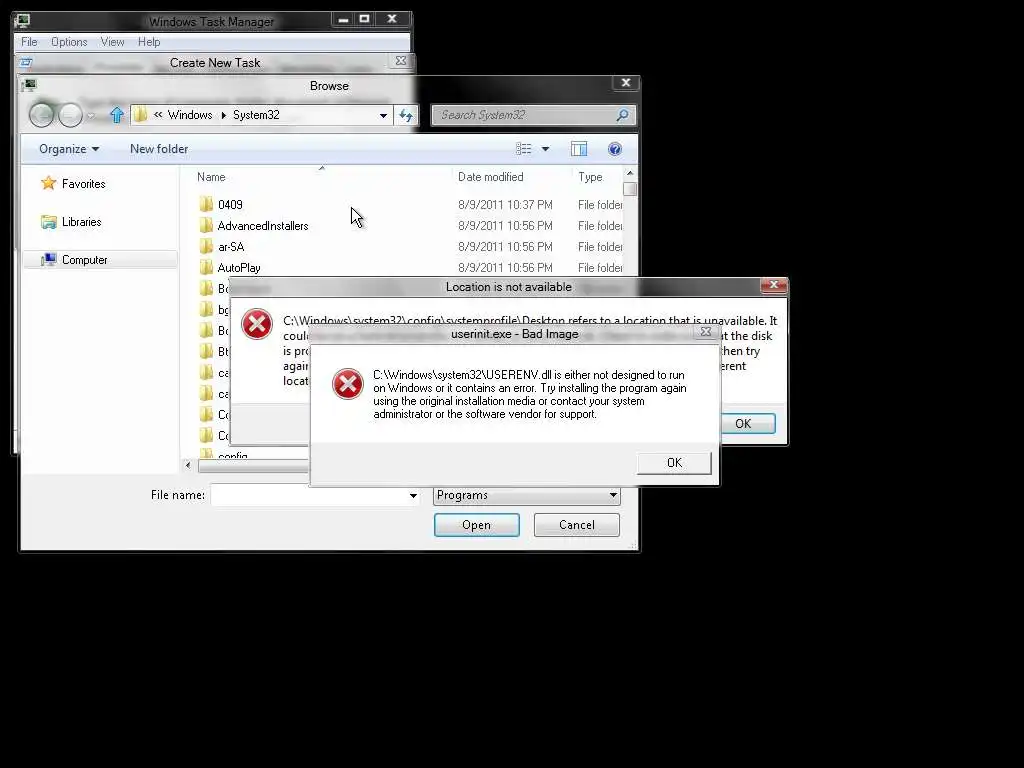This screenshot has width=1024, height=768.
Task: Click the vertical scrollbar up arrow
Action: [x=630, y=174]
